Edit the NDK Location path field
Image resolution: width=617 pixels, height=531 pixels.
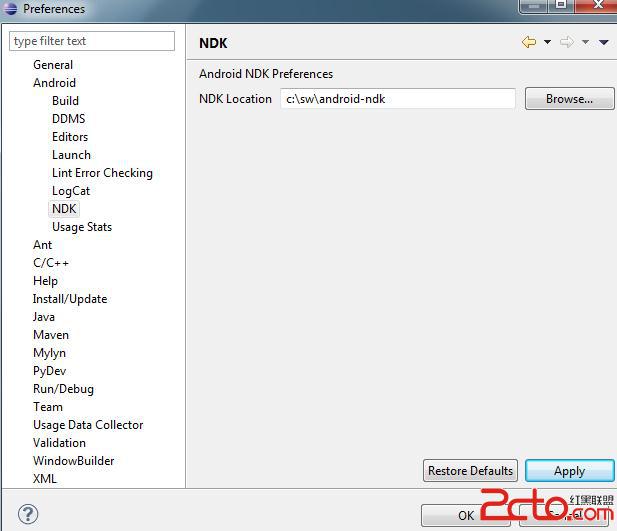tap(397, 99)
